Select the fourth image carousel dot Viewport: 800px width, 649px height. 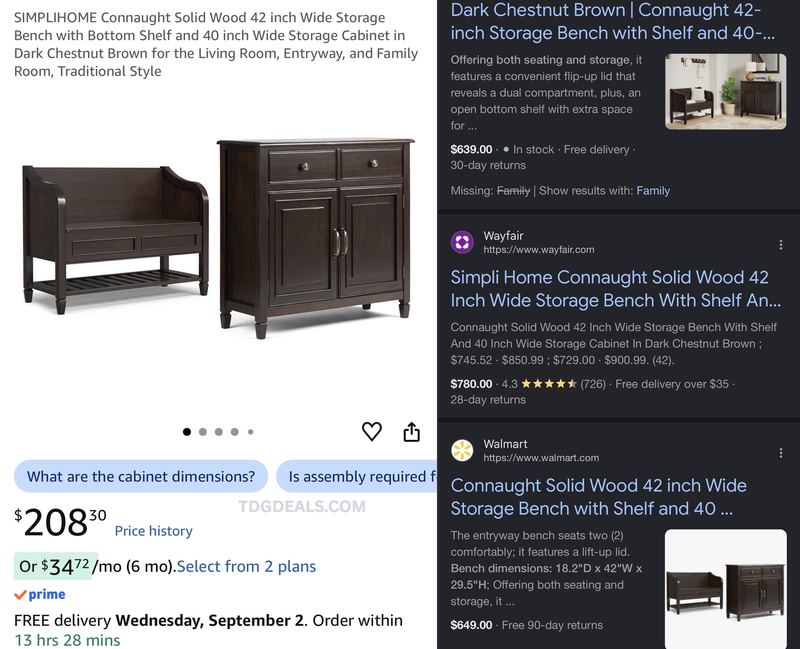pyautogui.click(x=235, y=432)
